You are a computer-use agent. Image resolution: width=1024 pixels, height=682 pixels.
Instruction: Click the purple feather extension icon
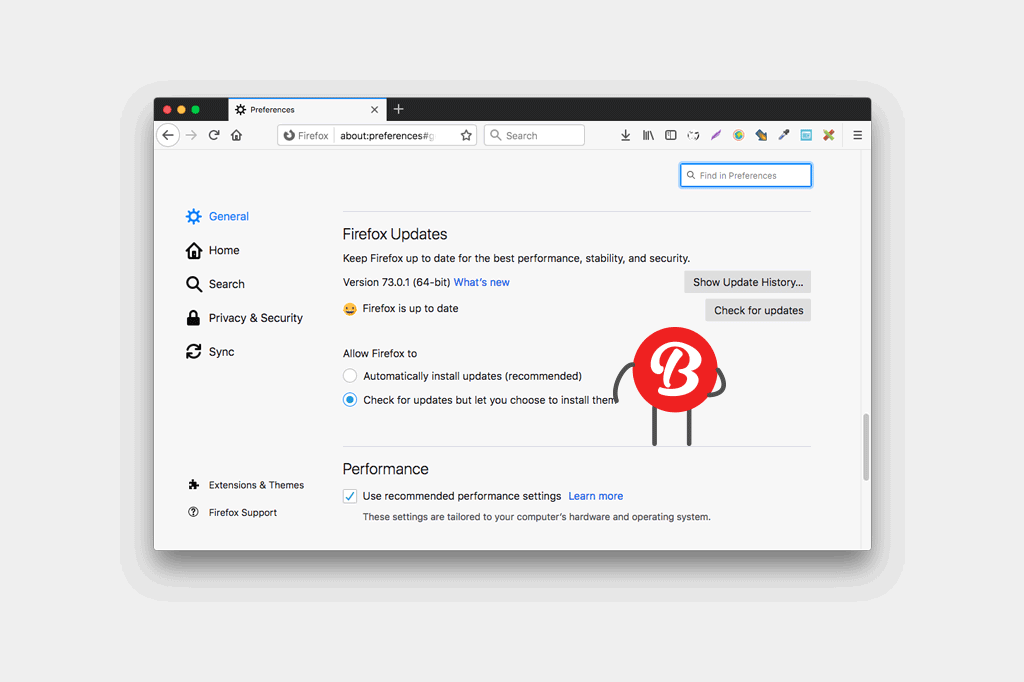click(x=716, y=135)
